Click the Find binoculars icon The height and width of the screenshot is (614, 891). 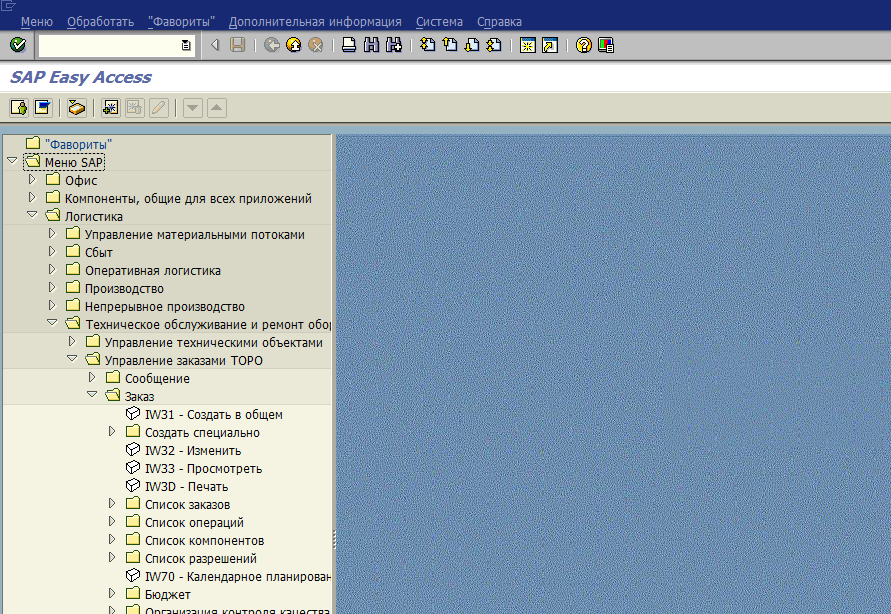(x=371, y=45)
